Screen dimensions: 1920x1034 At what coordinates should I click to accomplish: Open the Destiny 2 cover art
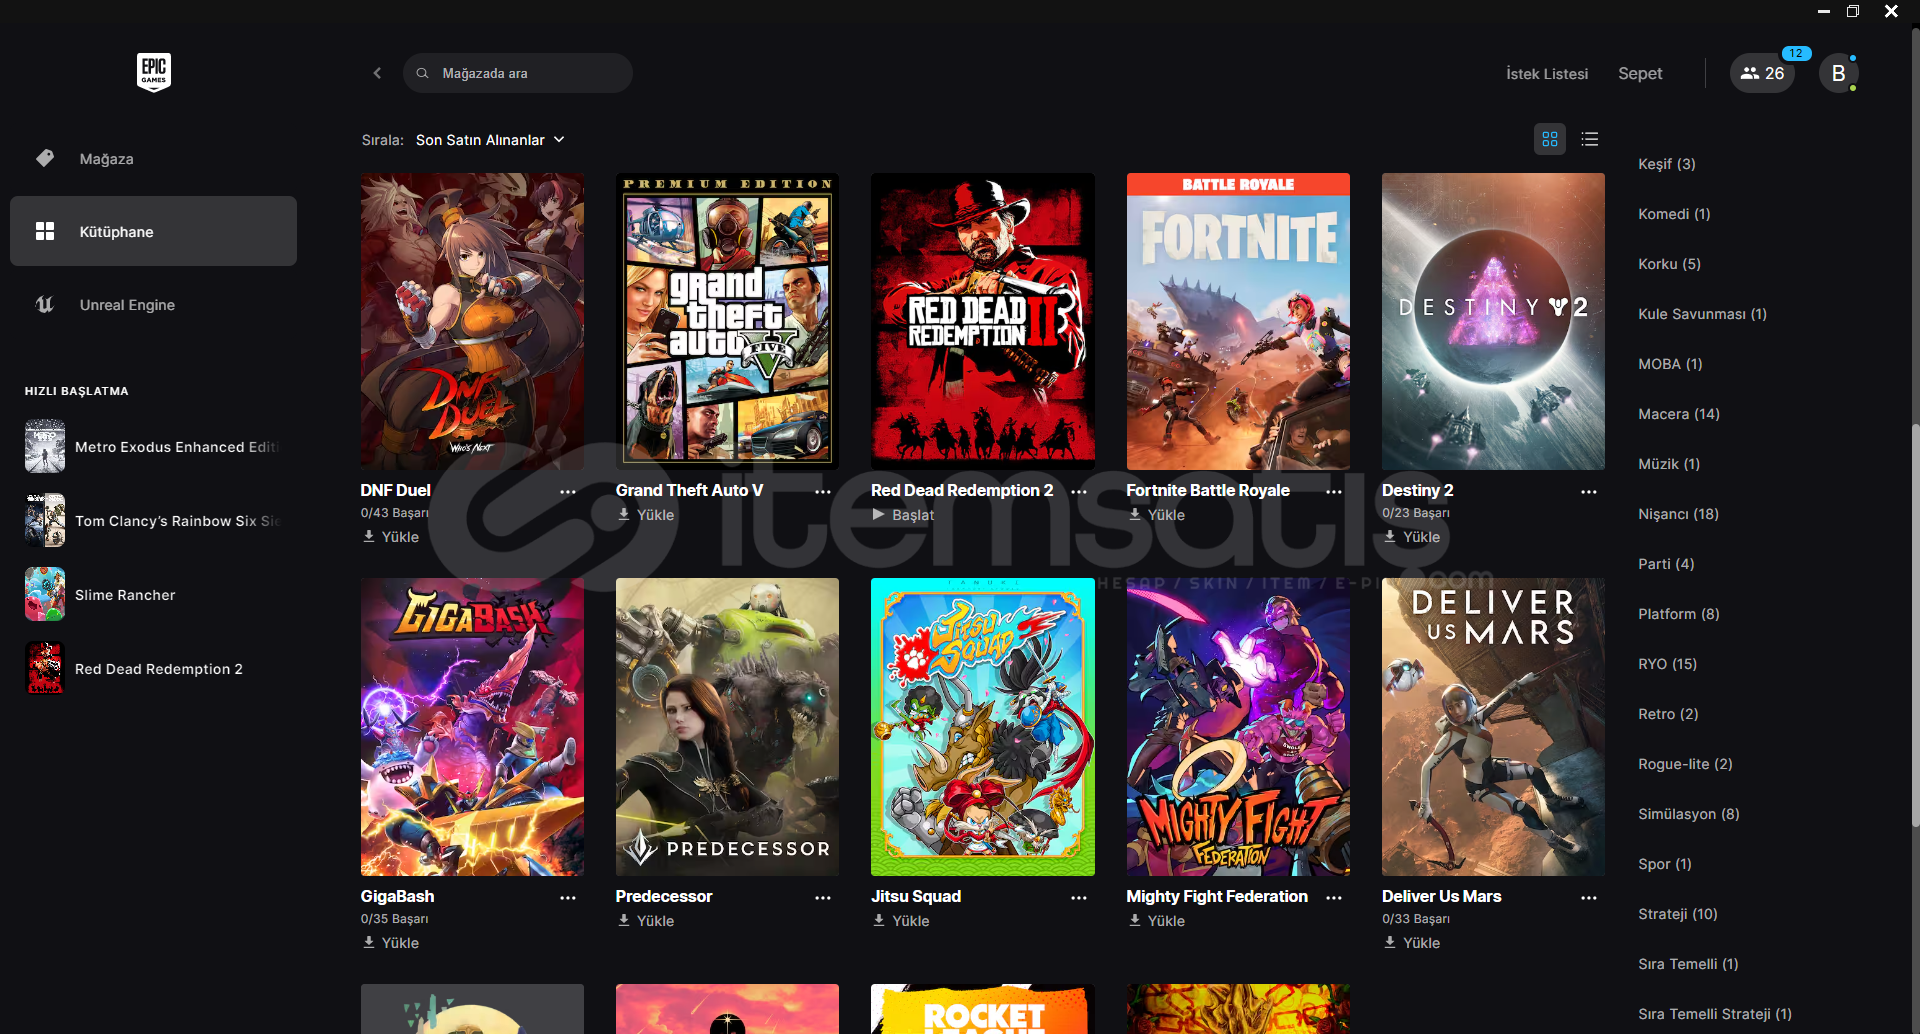pos(1493,321)
